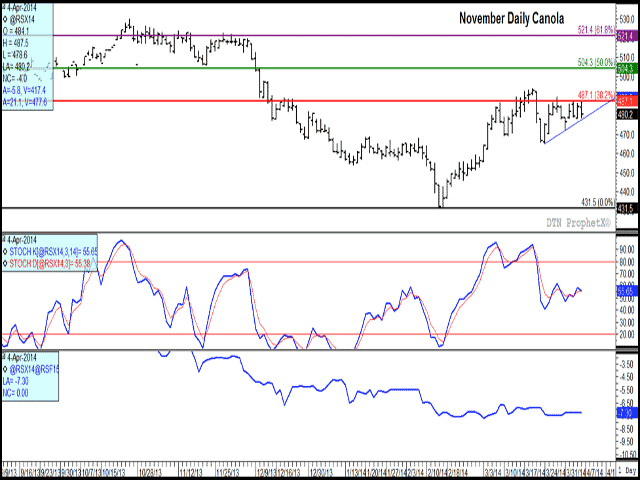
Task: Click the @RSX14 symbol marker in the price legend
Action: coord(5,18)
